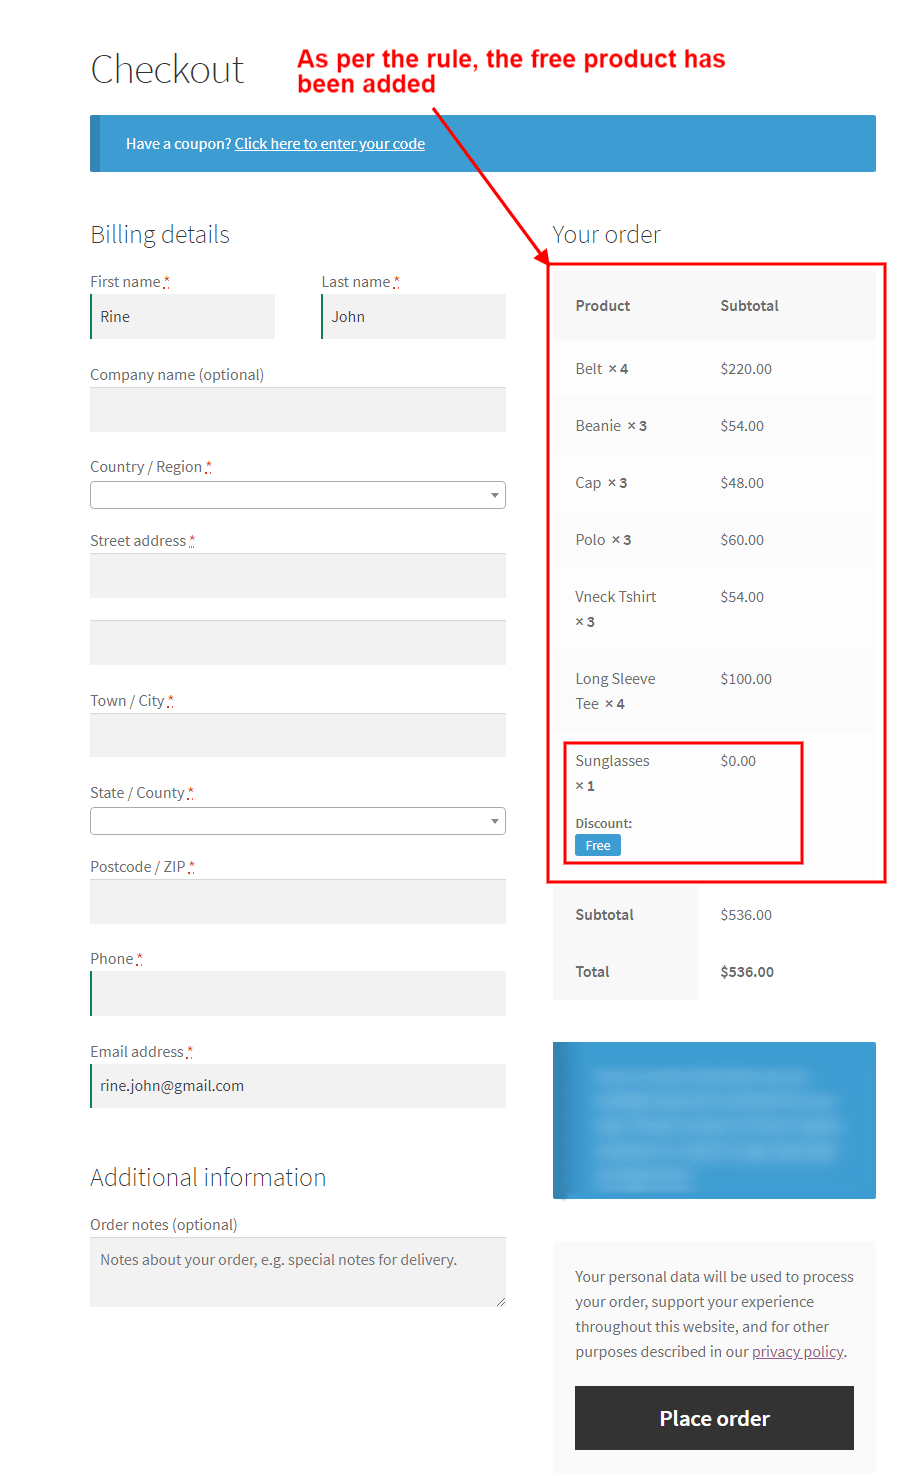Click the blue Free discount badge

597,844
